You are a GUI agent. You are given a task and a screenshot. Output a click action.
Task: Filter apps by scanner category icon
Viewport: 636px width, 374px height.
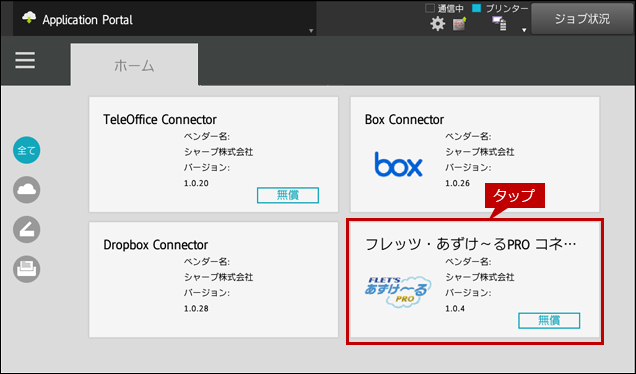26,230
